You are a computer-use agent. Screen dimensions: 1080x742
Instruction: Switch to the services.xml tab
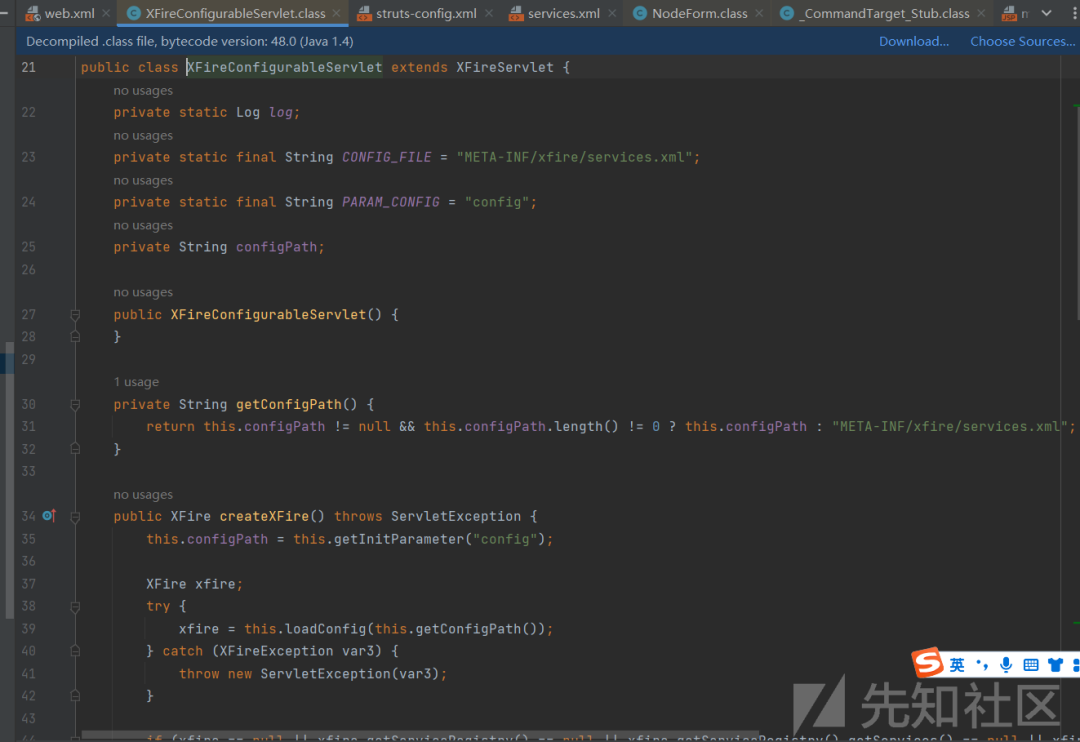click(x=563, y=13)
